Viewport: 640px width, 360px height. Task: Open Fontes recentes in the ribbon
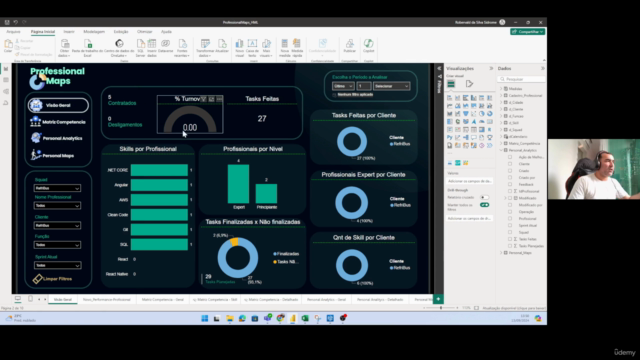pos(182,48)
